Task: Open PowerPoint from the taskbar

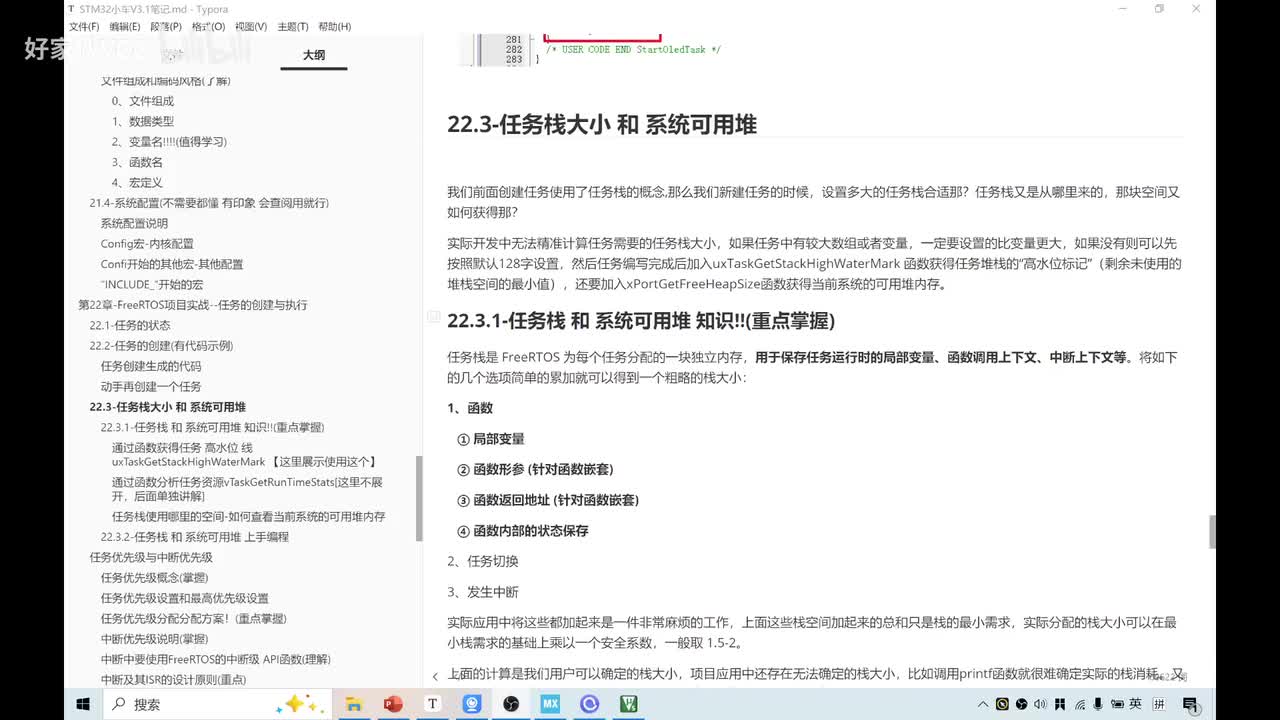Action: pos(393,704)
